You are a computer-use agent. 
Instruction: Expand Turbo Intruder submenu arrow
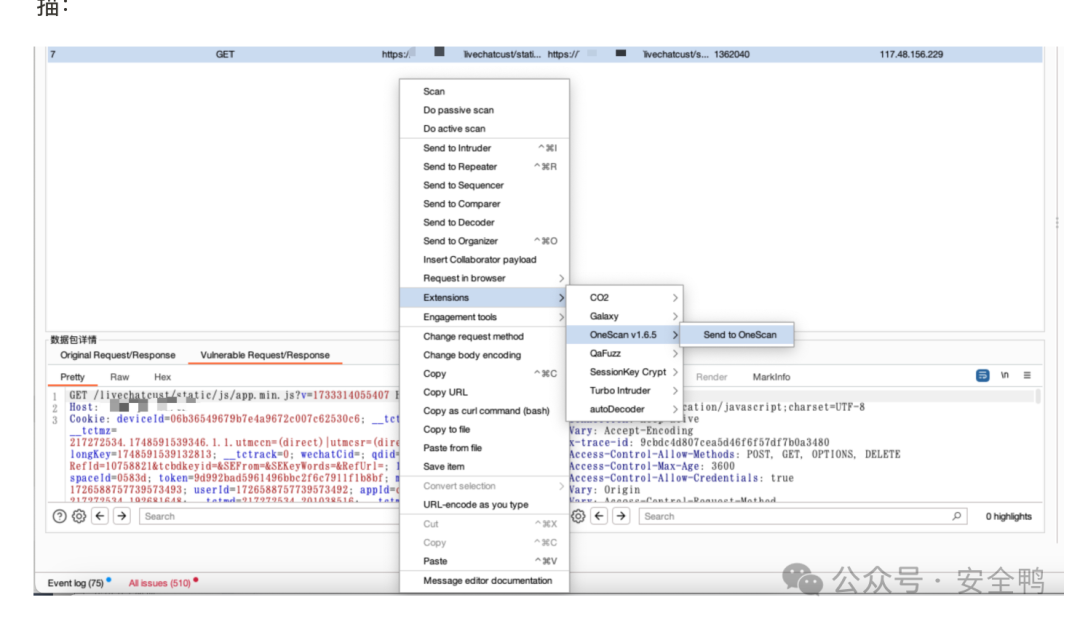coord(675,391)
